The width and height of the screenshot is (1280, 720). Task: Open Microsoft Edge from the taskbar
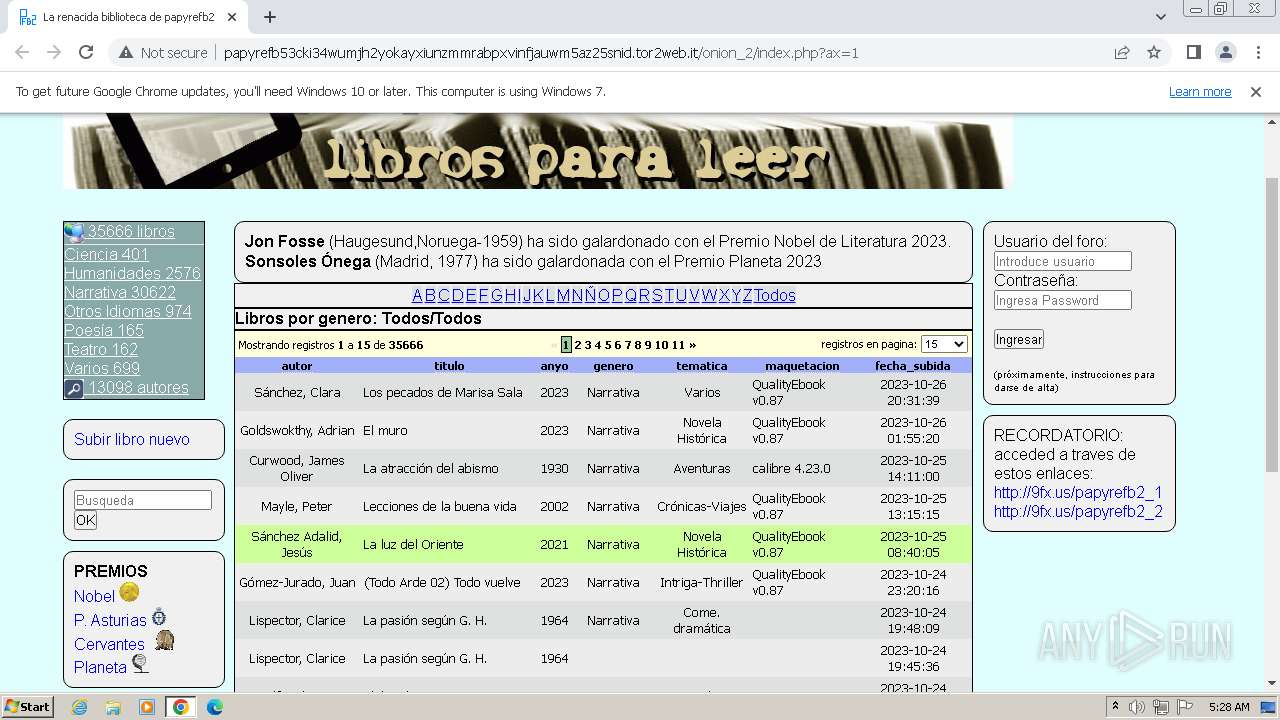pos(215,707)
